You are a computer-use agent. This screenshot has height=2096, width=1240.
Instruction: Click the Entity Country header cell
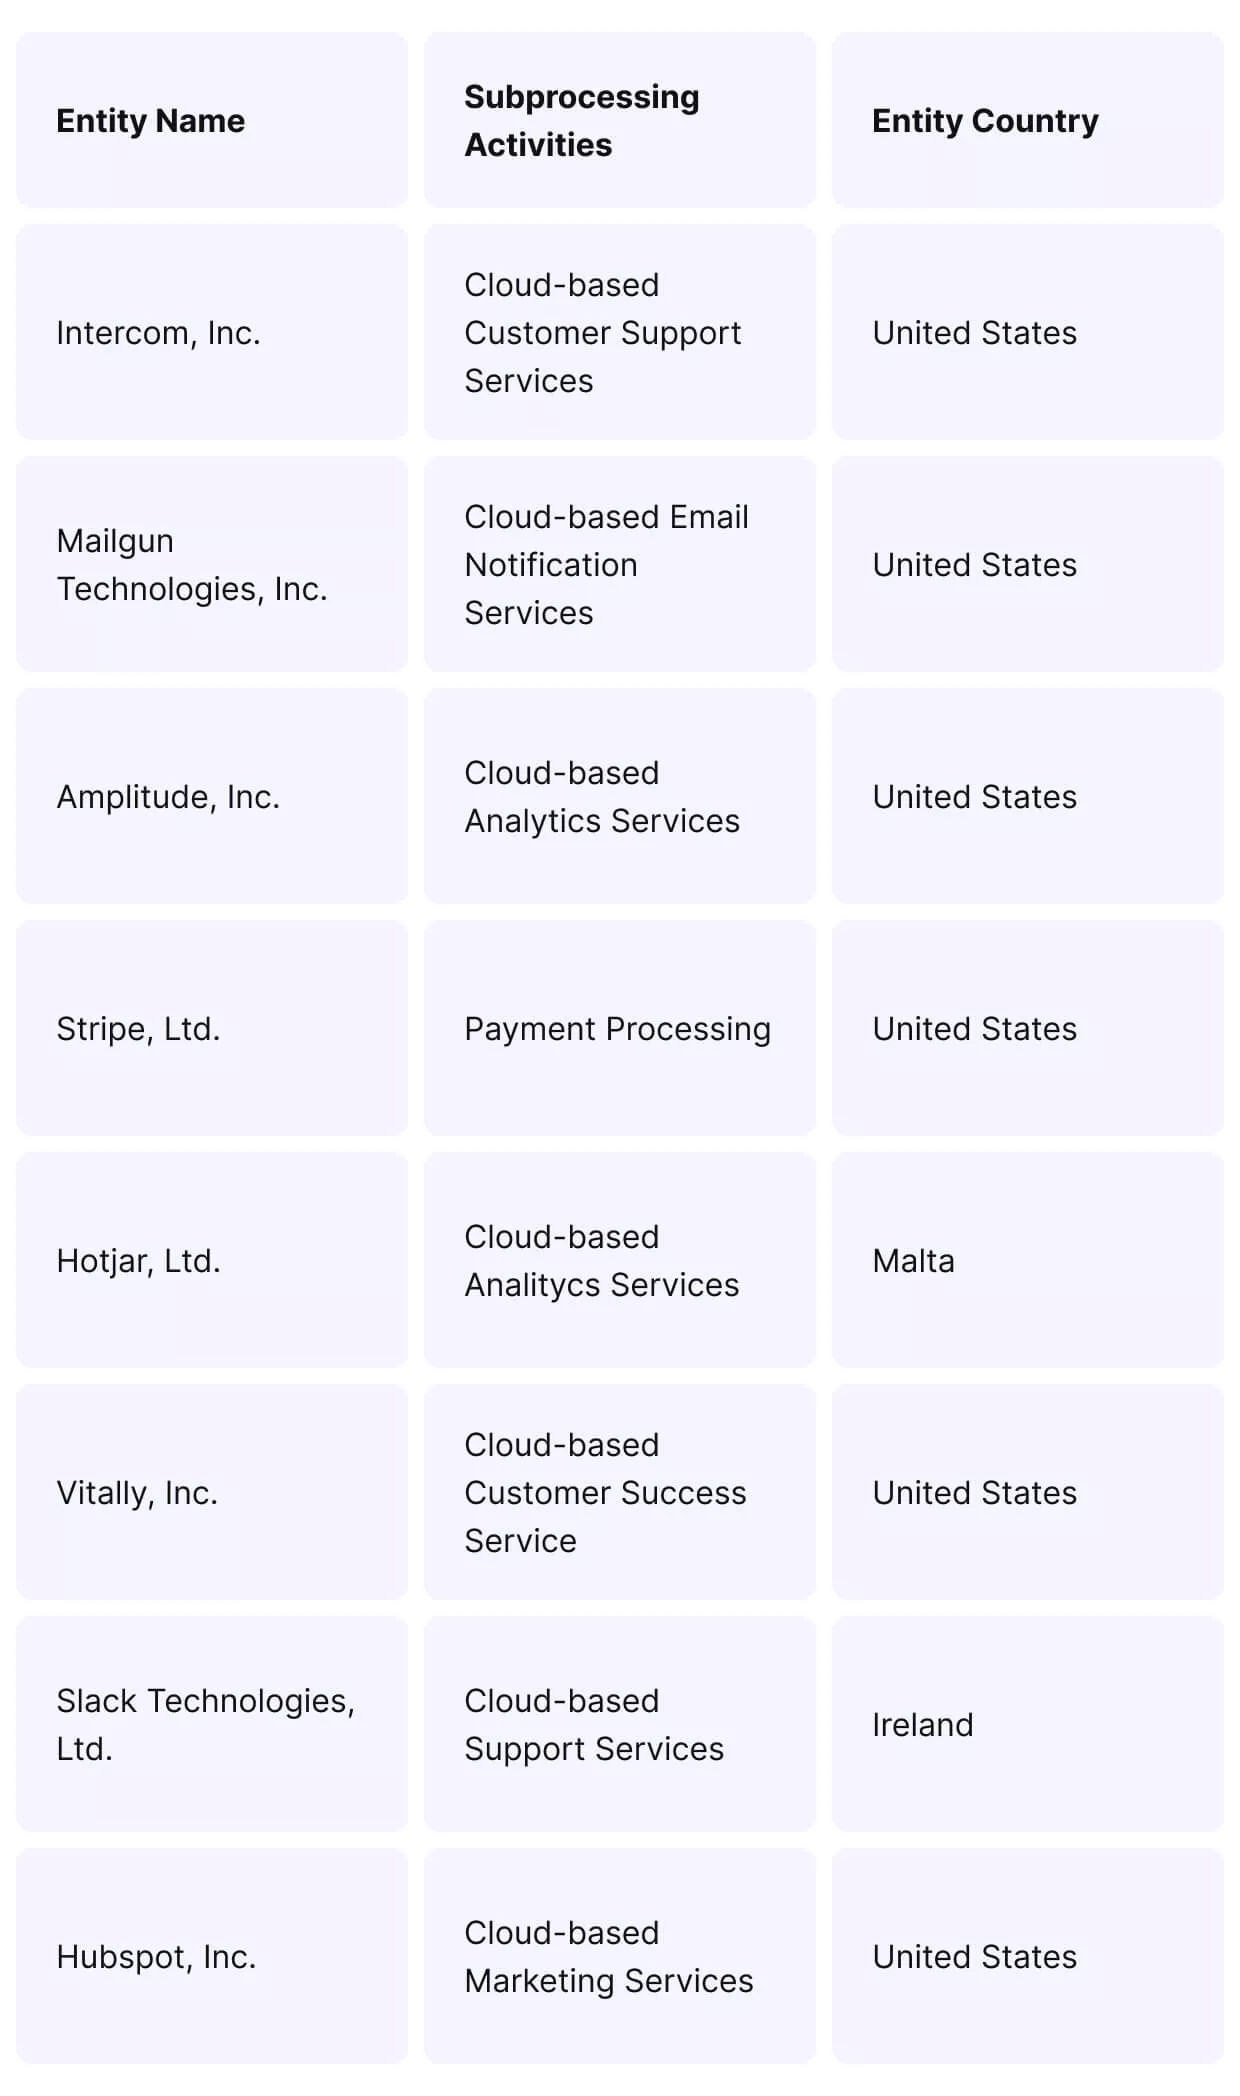pos(1028,120)
